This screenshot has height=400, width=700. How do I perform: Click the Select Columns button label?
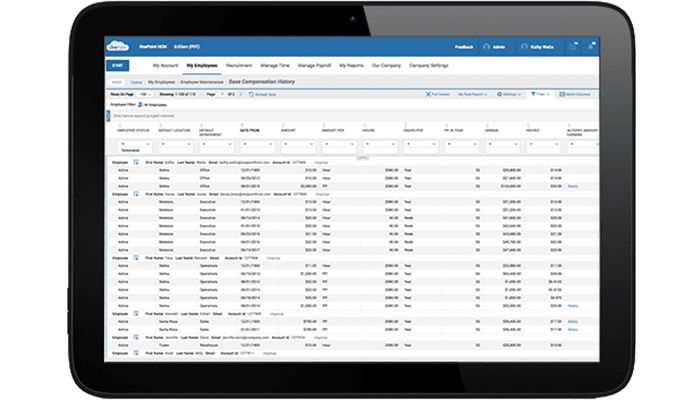(x=578, y=94)
